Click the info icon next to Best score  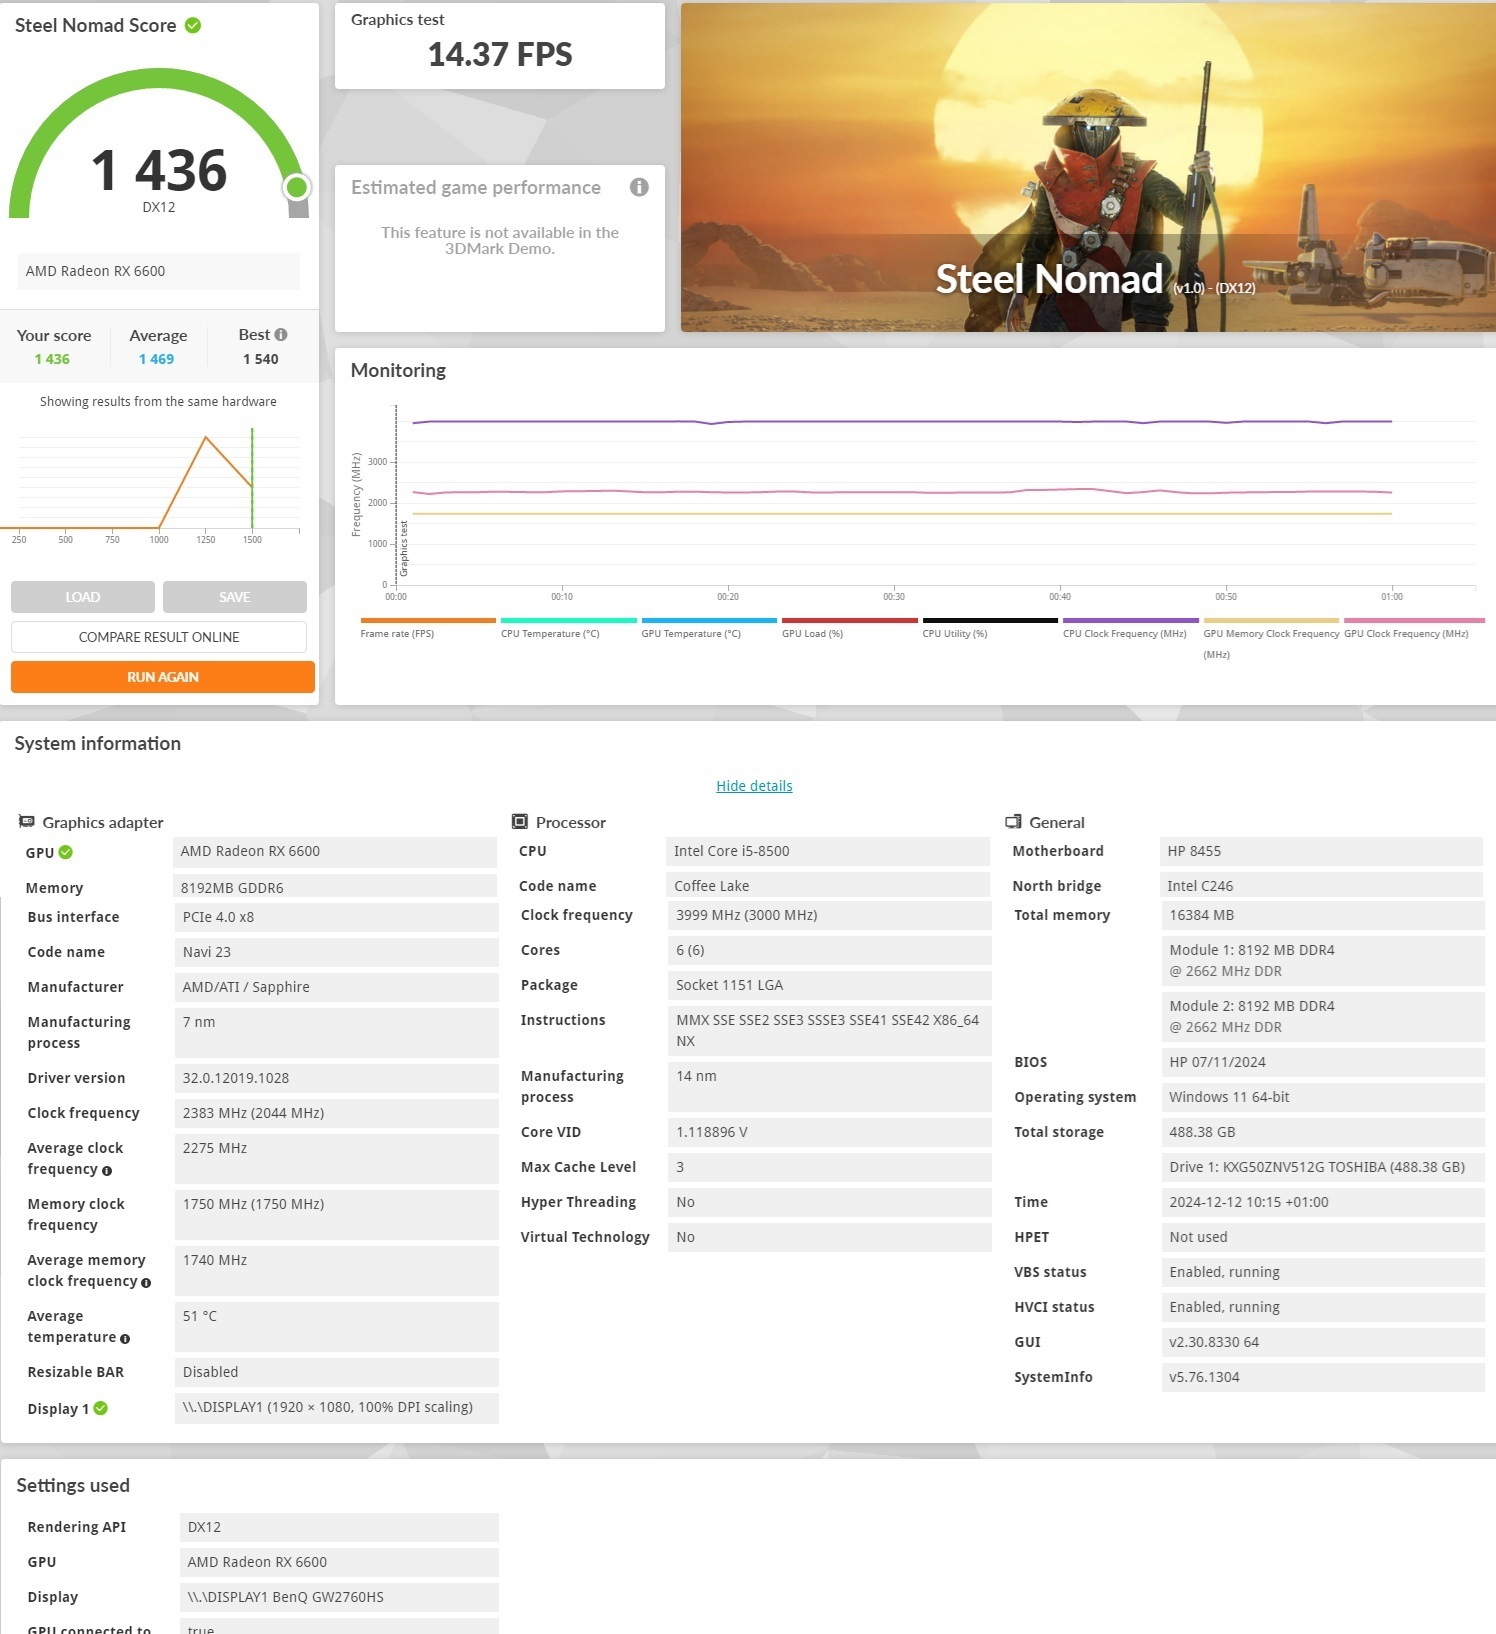[x=281, y=335]
